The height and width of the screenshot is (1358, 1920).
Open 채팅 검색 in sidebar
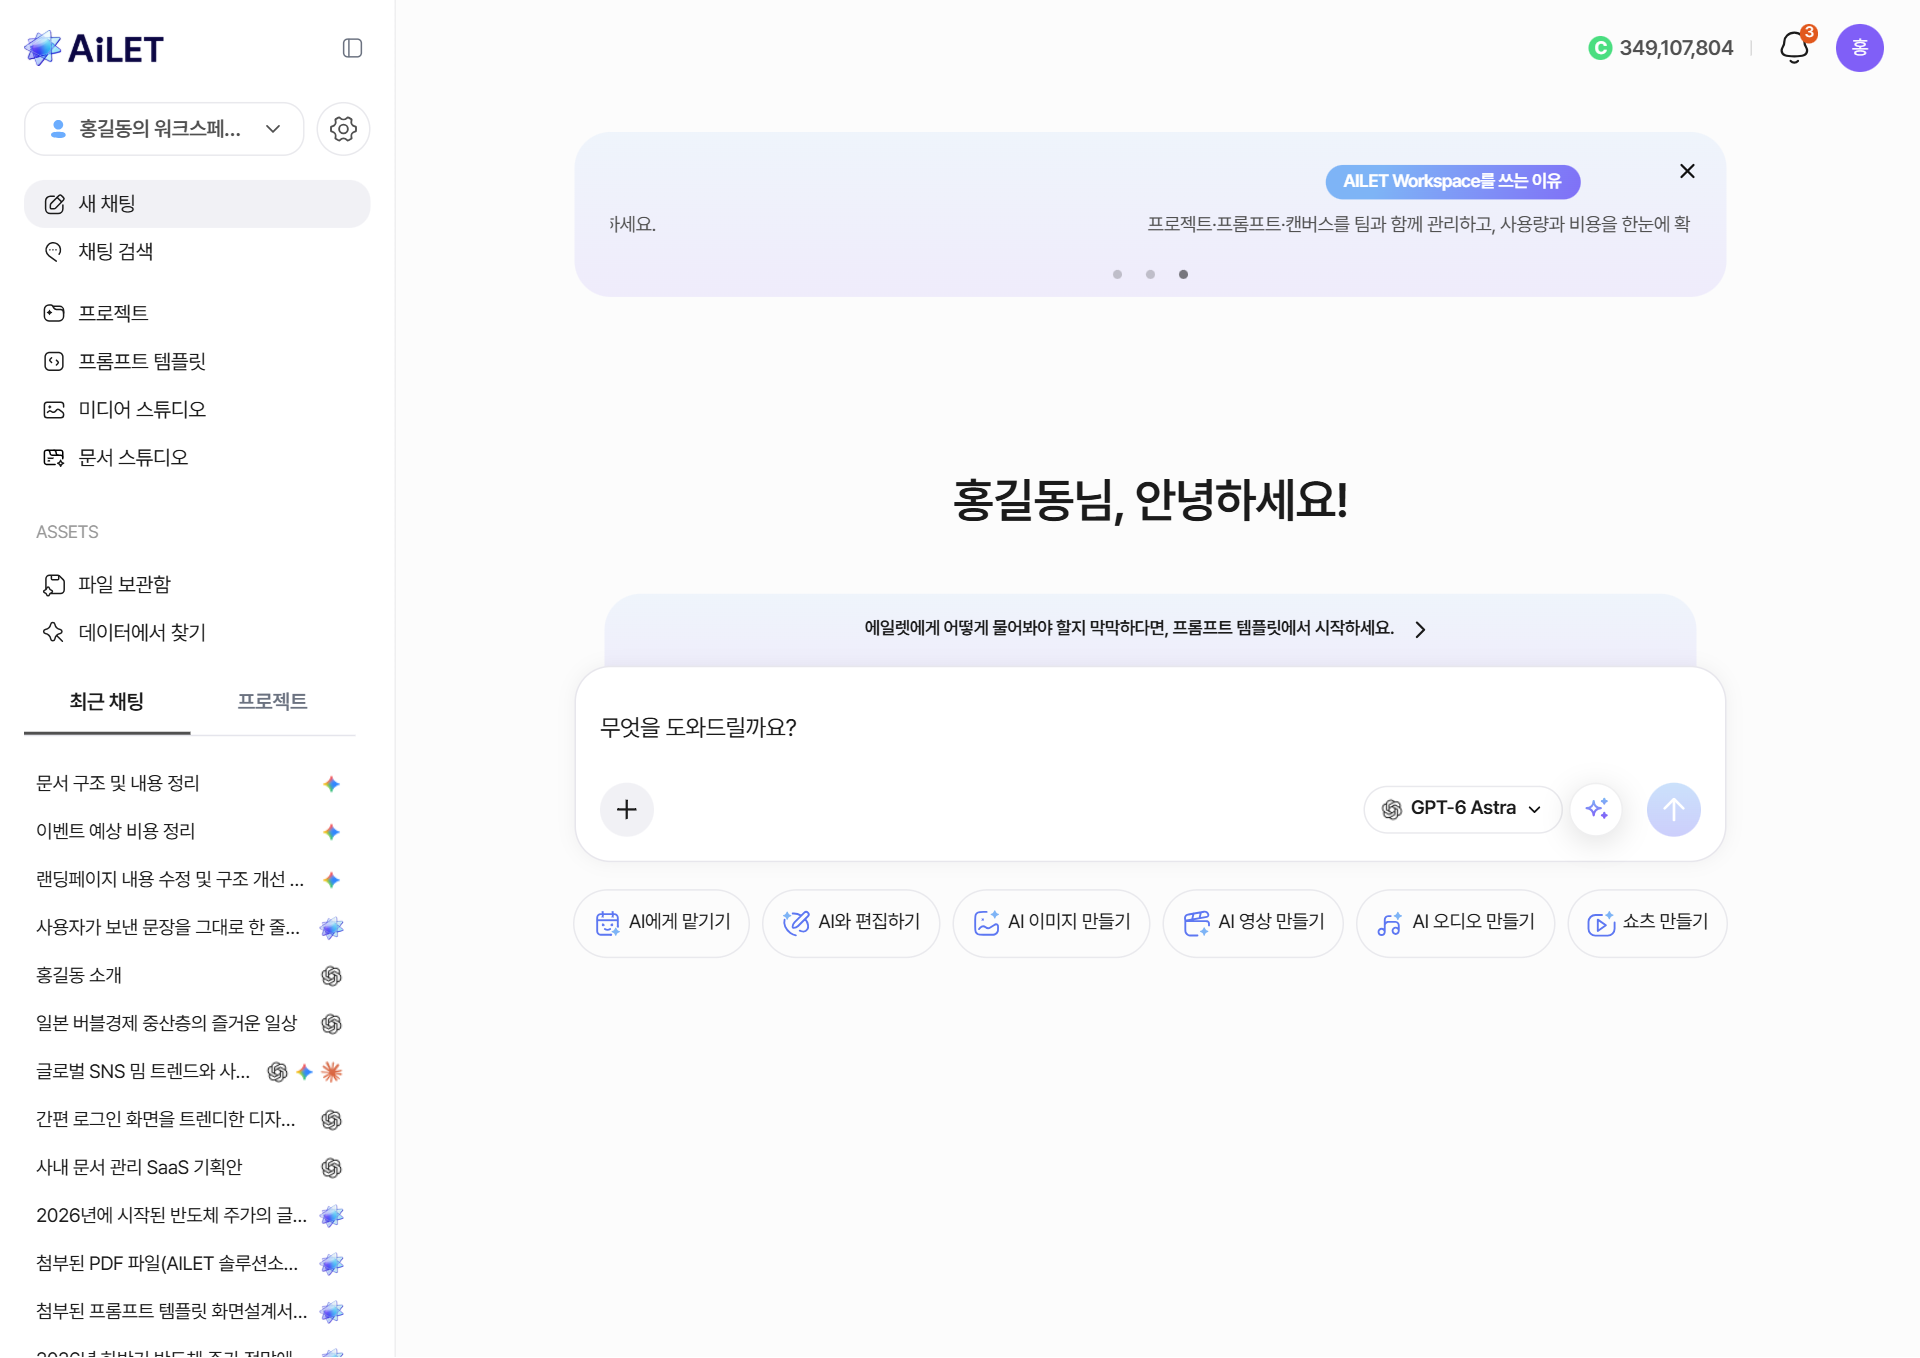pyautogui.click(x=197, y=252)
